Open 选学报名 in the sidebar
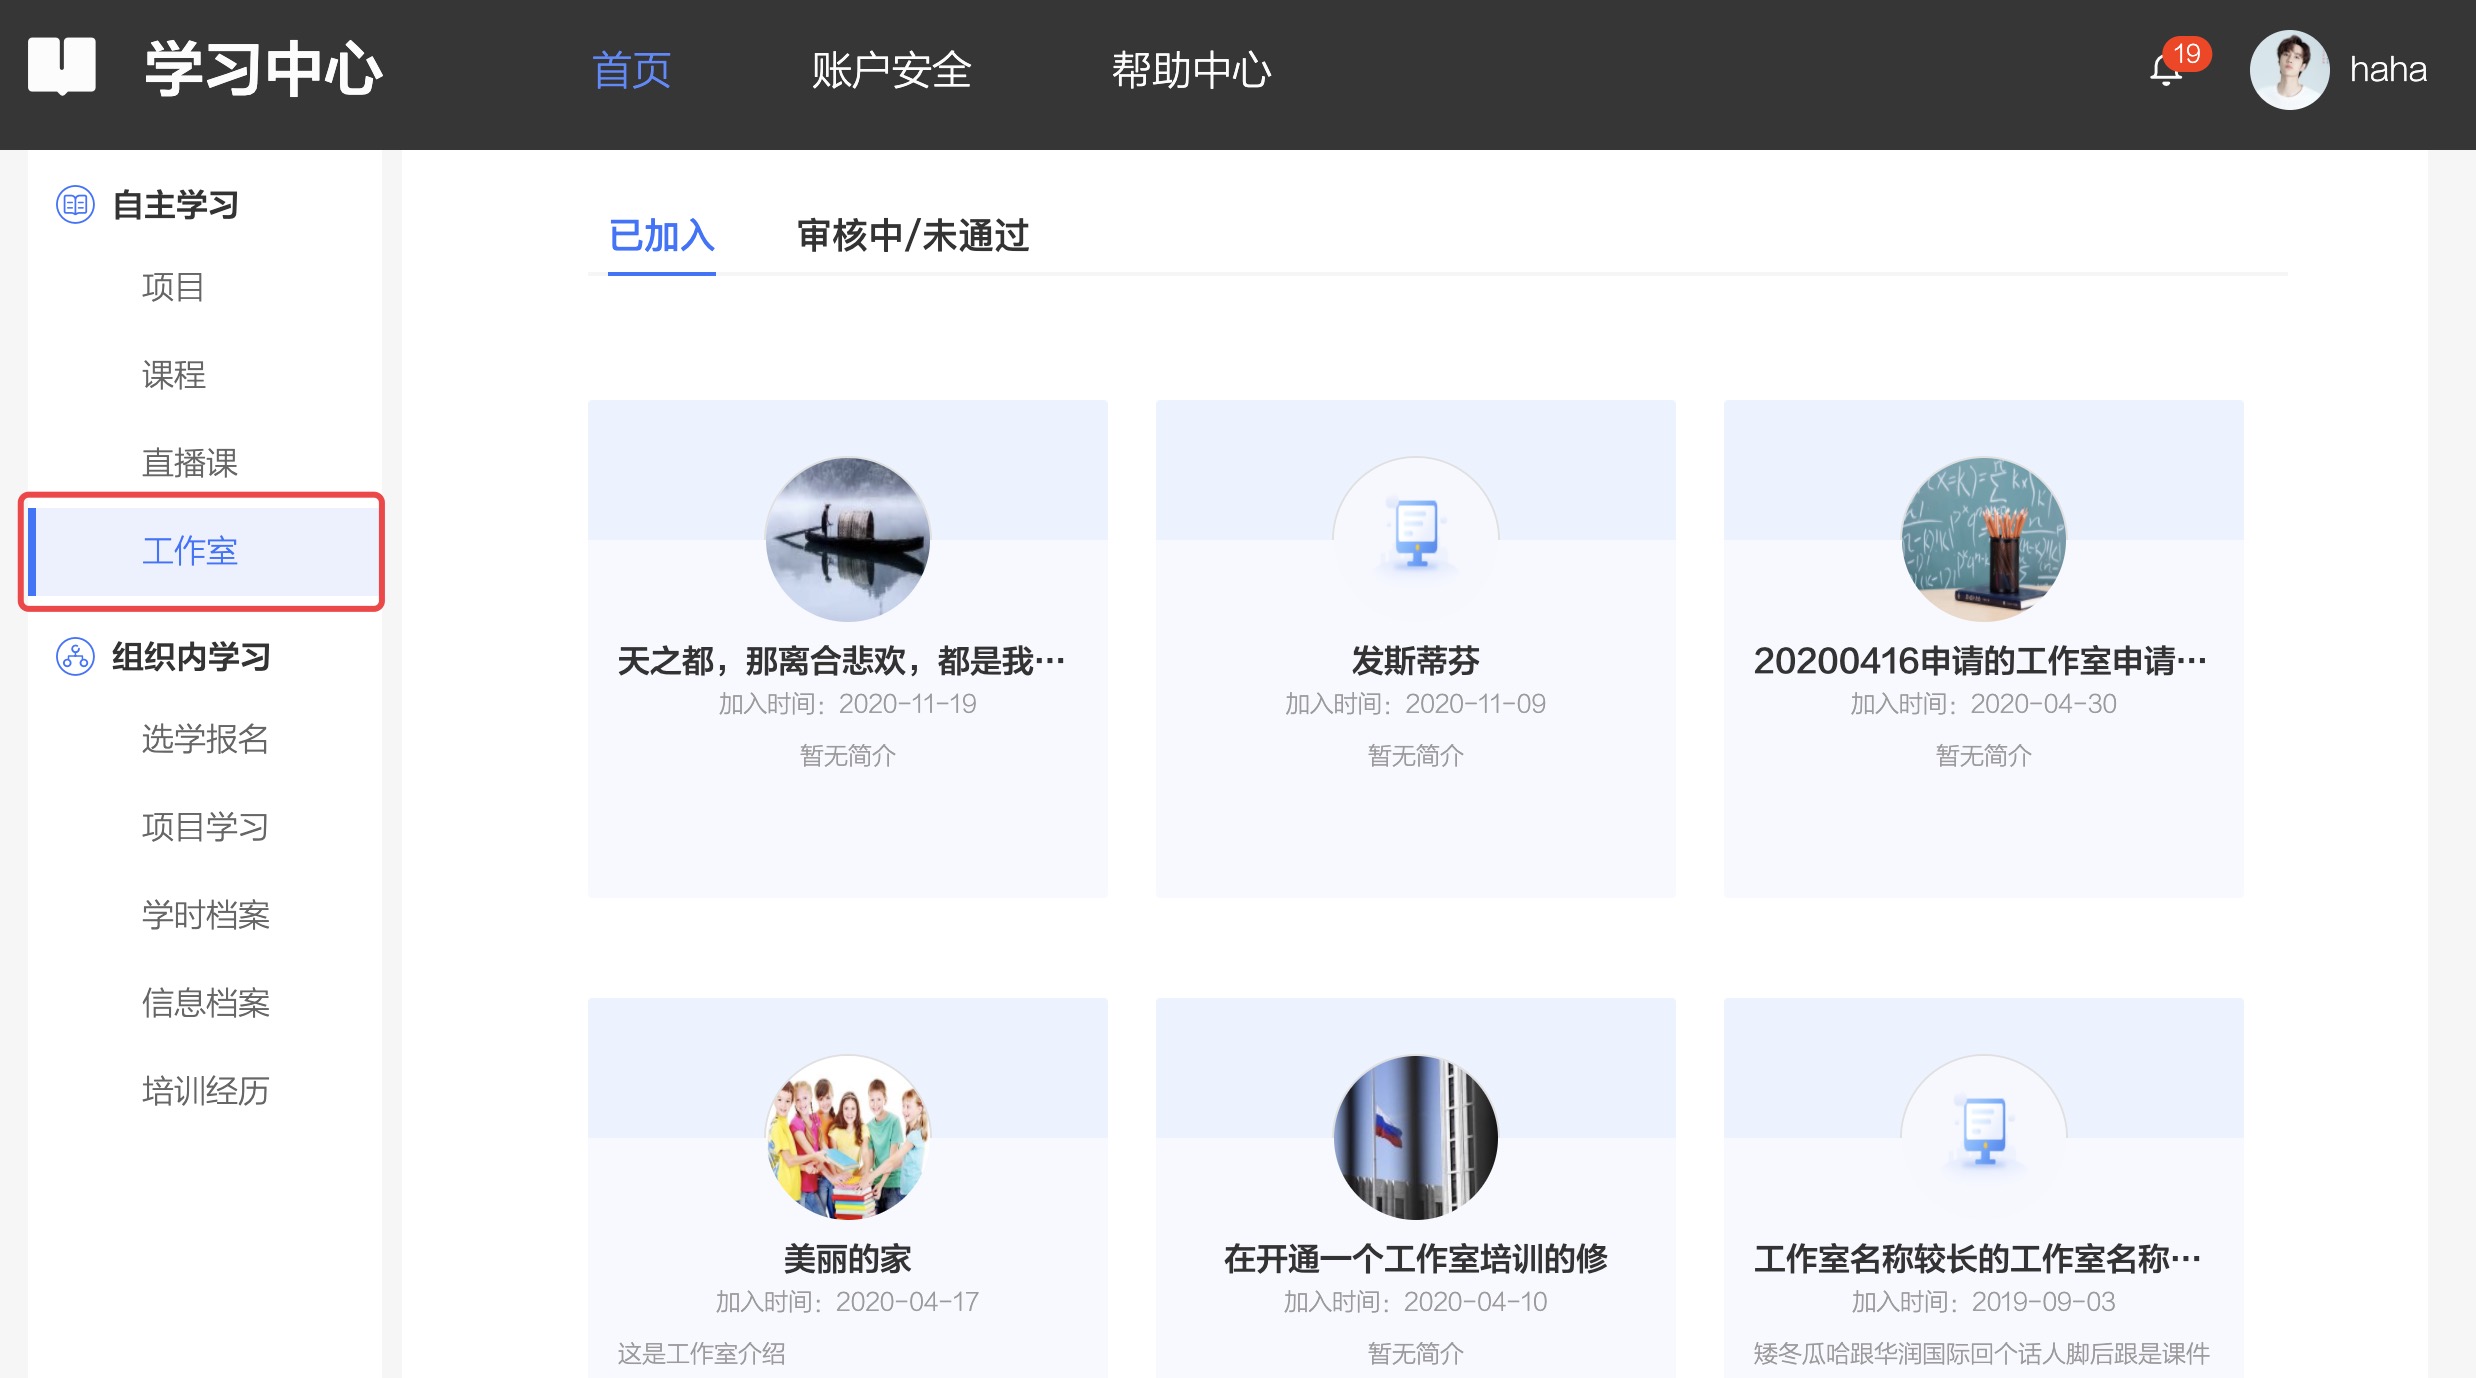Viewport: 2476px width, 1378px height. (x=206, y=739)
